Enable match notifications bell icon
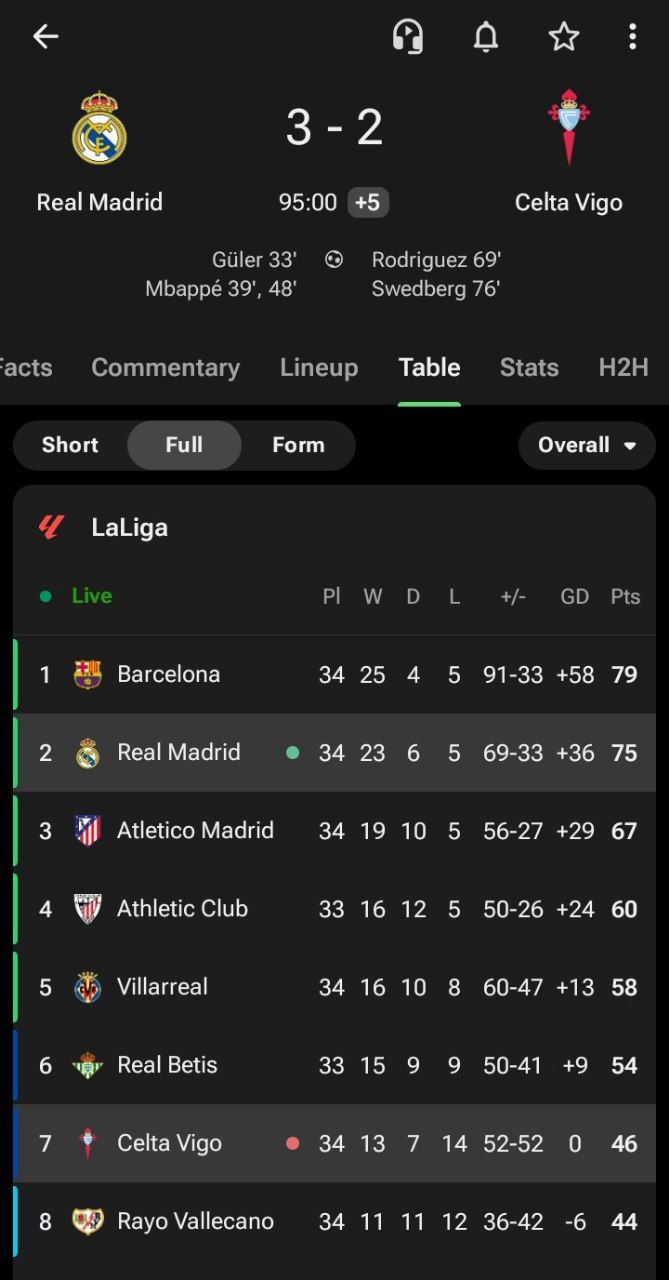669x1280 pixels. pyautogui.click(x=486, y=37)
